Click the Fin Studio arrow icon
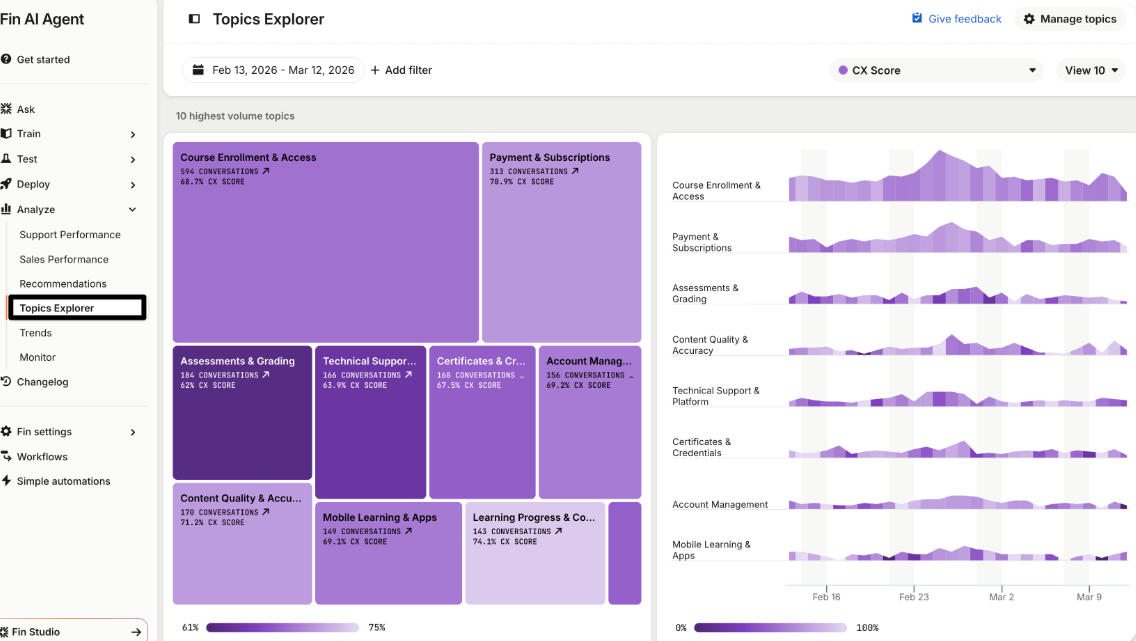The height and width of the screenshot is (641, 1136). point(135,632)
